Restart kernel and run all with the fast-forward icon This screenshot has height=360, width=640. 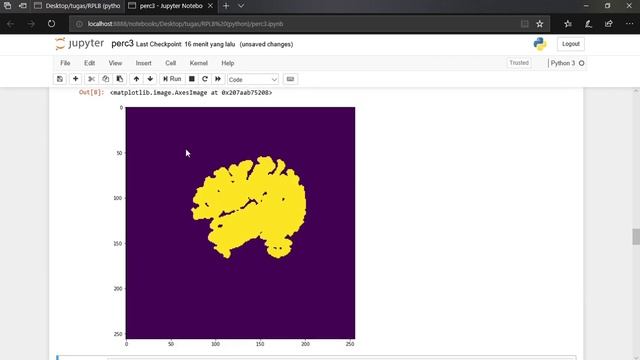[x=218, y=79]
